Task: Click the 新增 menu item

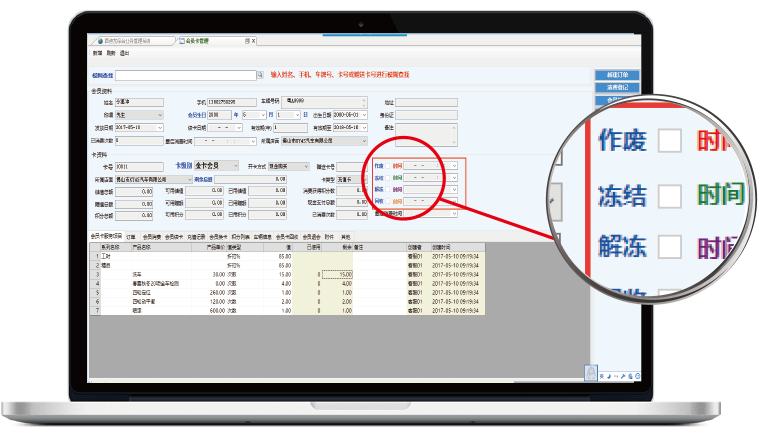Action: click(x=97, y=53)
